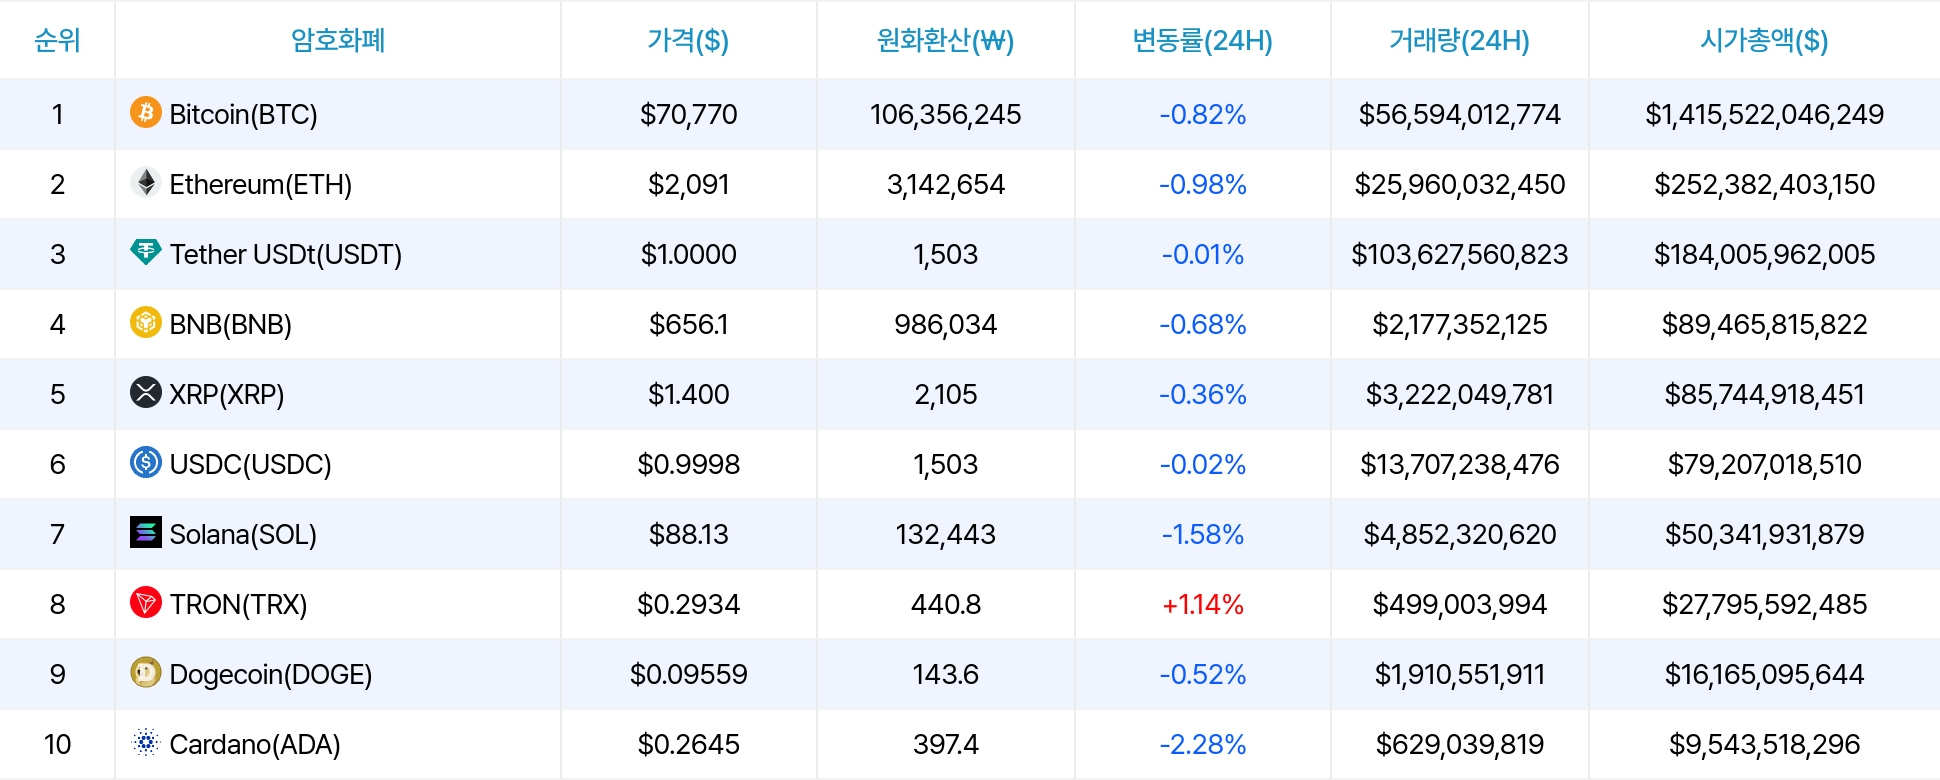Click rank number 10 cell
The height and width of the screenshot is (780, 1940).
click(57, 745)
